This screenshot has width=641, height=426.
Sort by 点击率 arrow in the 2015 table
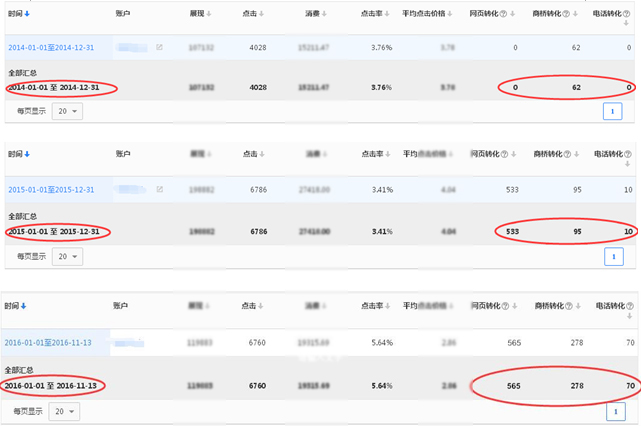(x=388, y=154)
